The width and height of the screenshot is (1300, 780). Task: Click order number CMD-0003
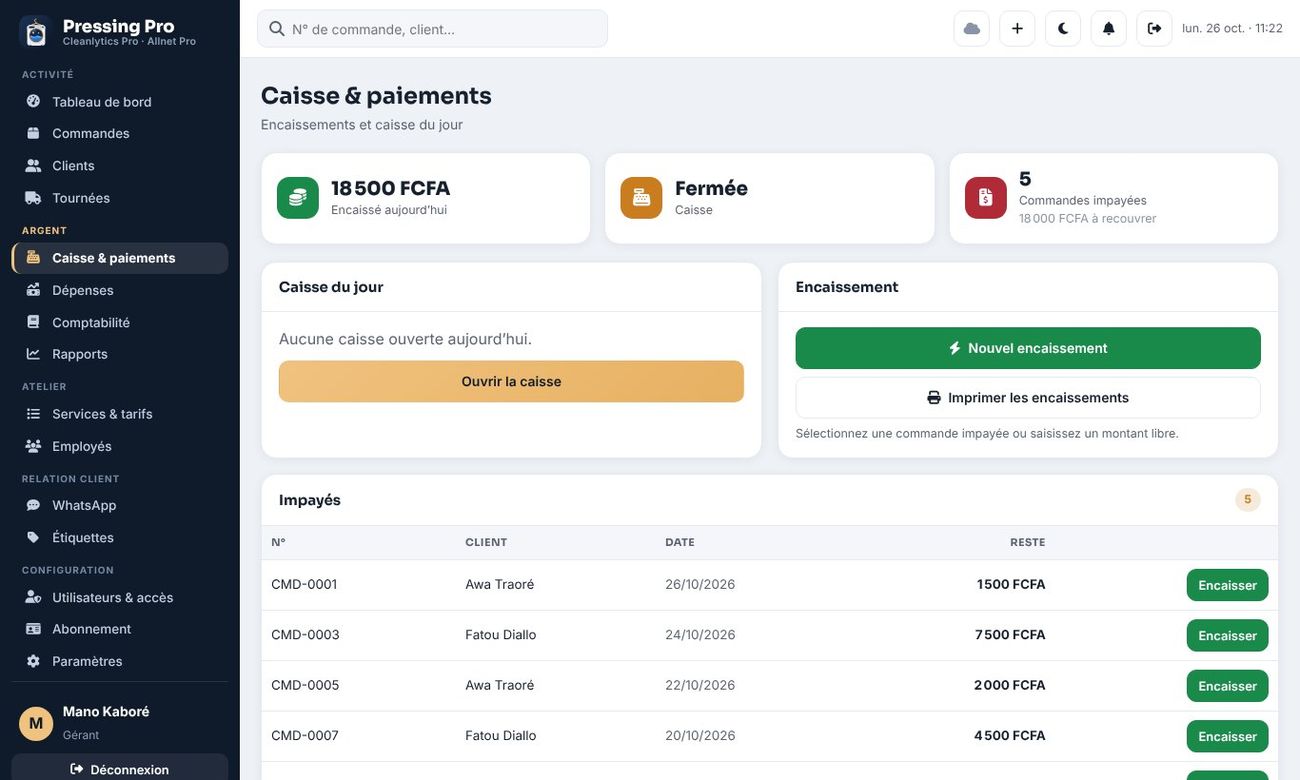305,634
